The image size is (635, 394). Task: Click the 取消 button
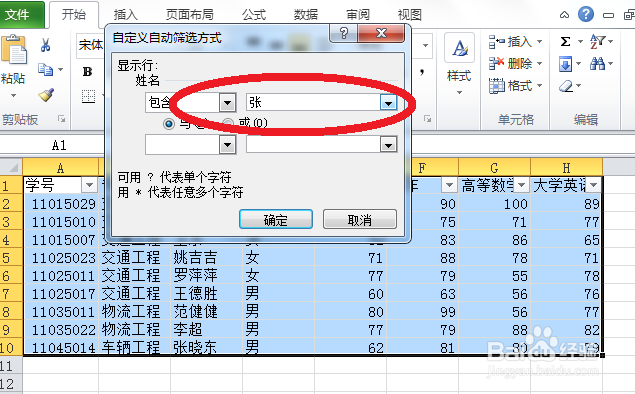pos(360,219)
